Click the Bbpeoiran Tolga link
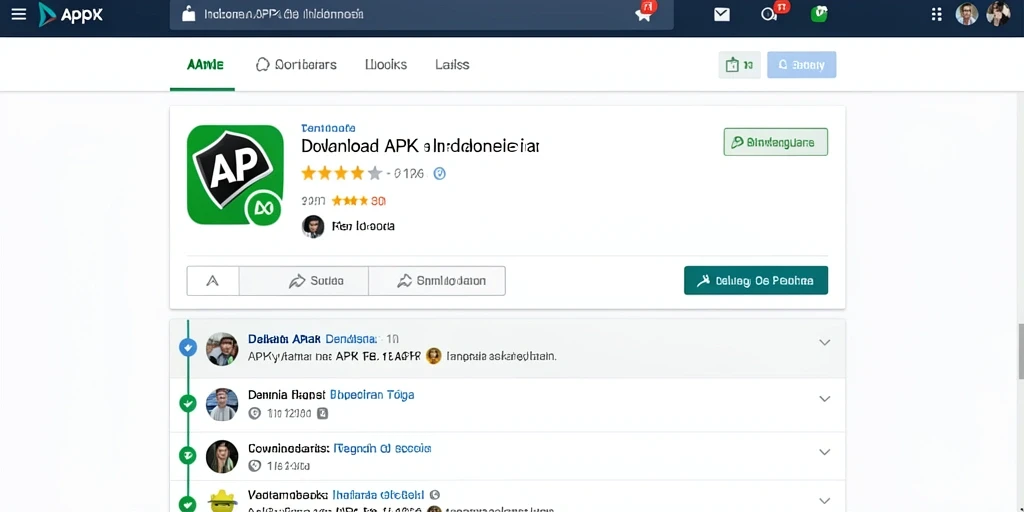Screen dimensions: 1024x512 tap(372, 395)
